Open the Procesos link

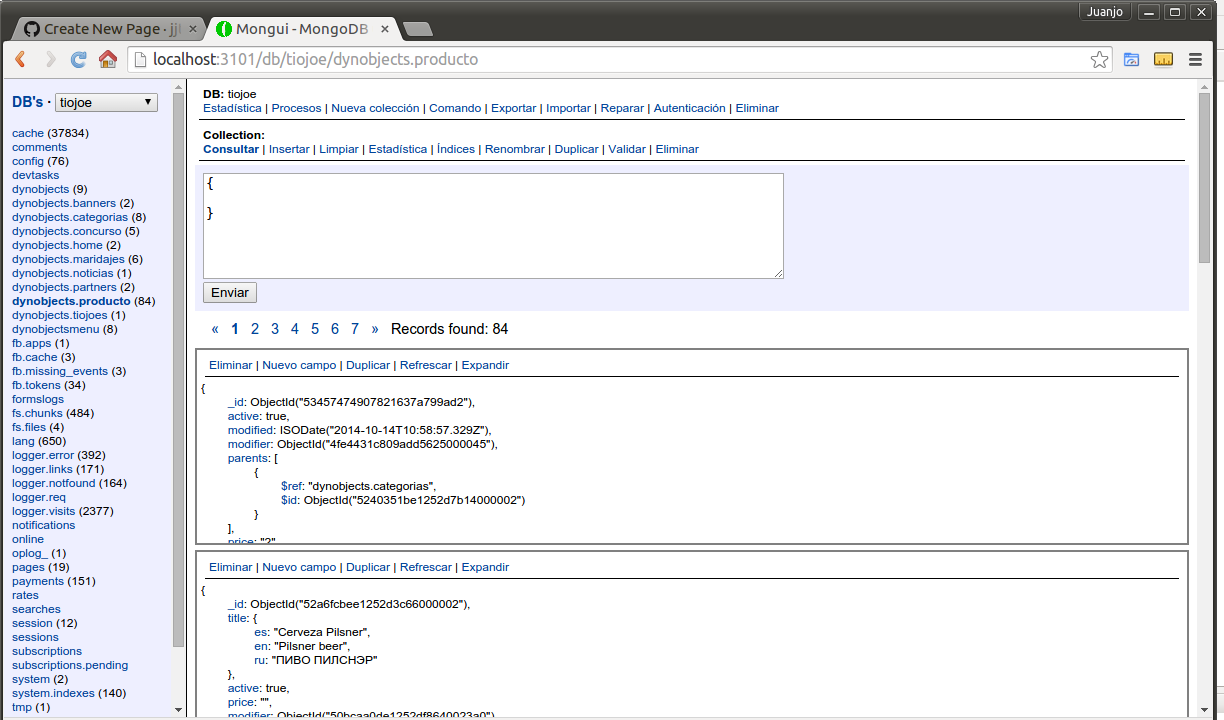(x=297, y=108)
